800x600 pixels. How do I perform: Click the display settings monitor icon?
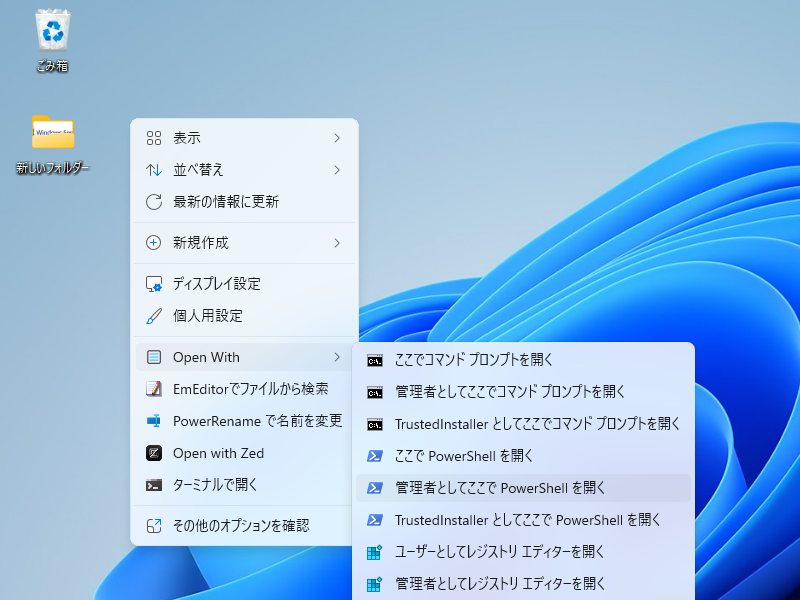154,284
